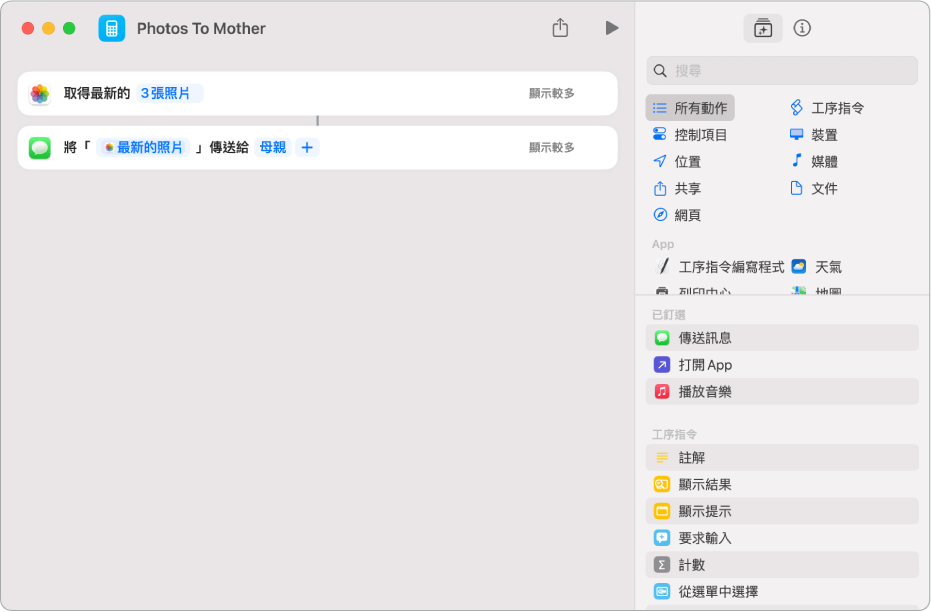Add the pinned 傳送訊息 action

coord(782,338)
